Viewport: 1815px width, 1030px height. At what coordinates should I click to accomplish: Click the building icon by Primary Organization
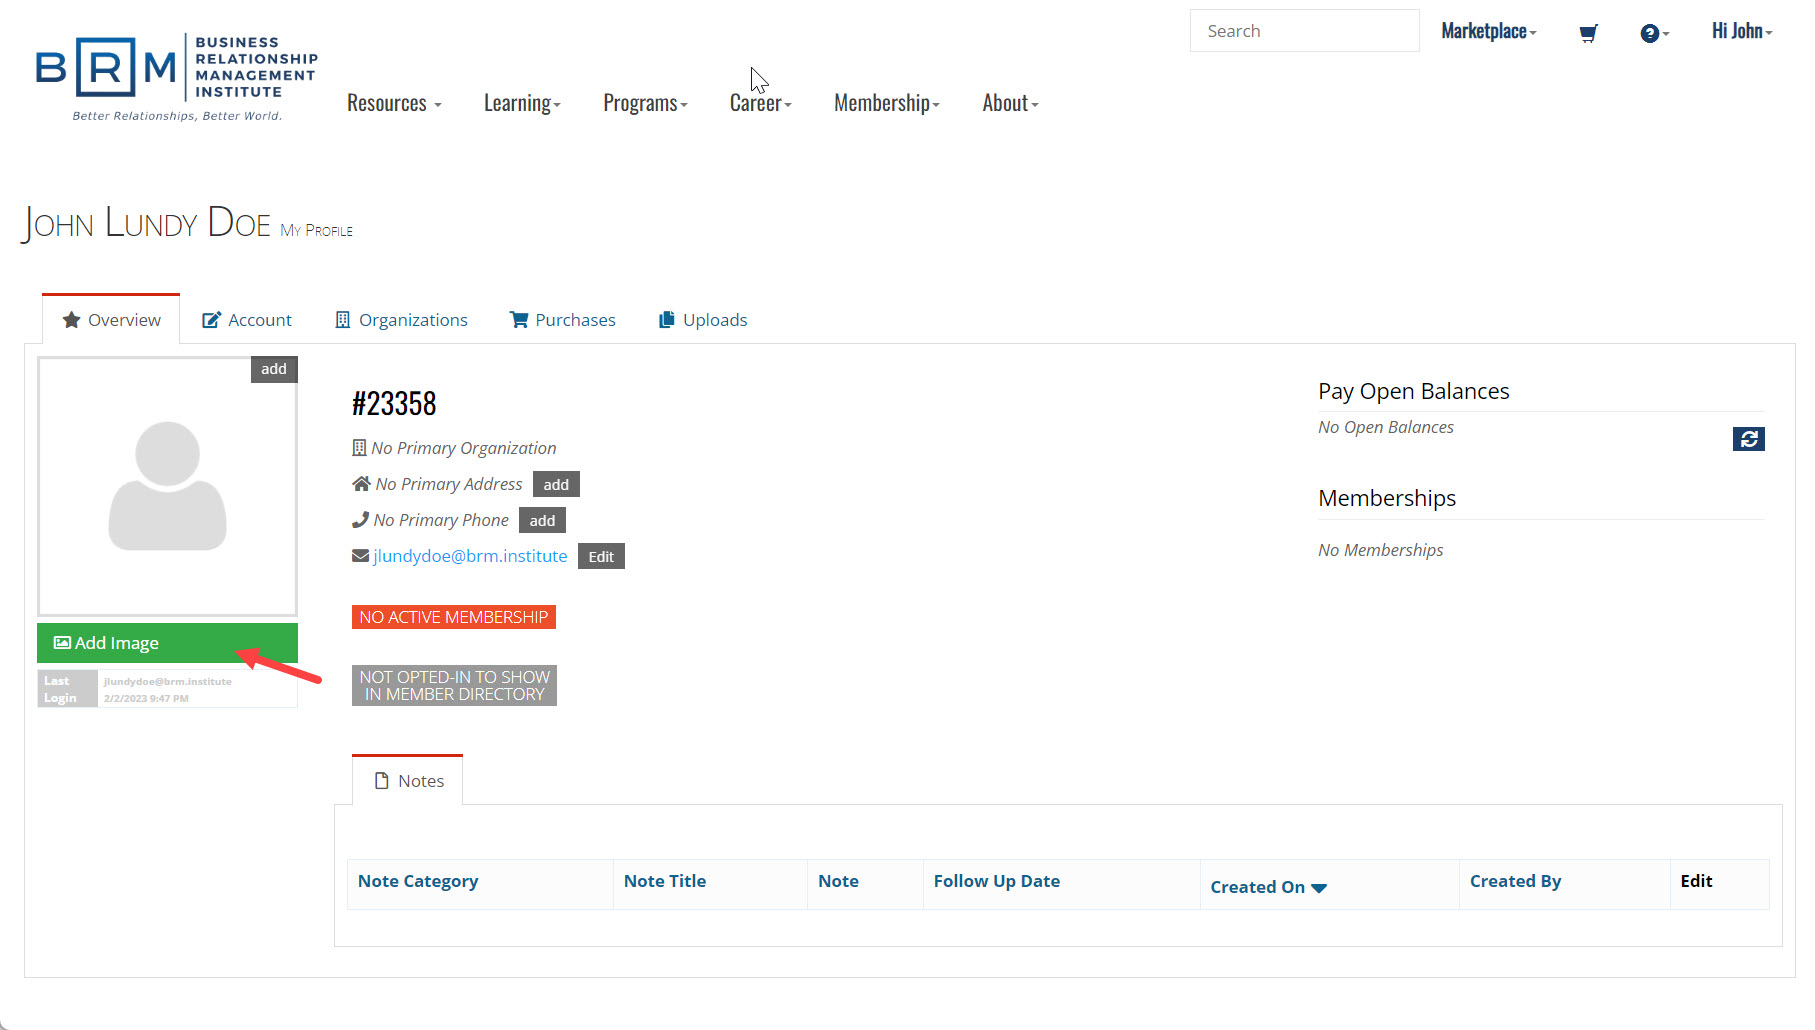(x=359, y=448)
